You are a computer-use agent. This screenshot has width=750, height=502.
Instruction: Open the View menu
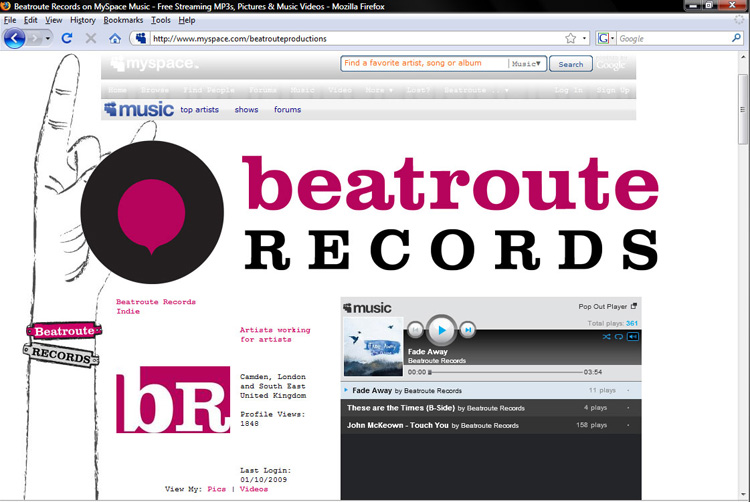pos(54,20)
